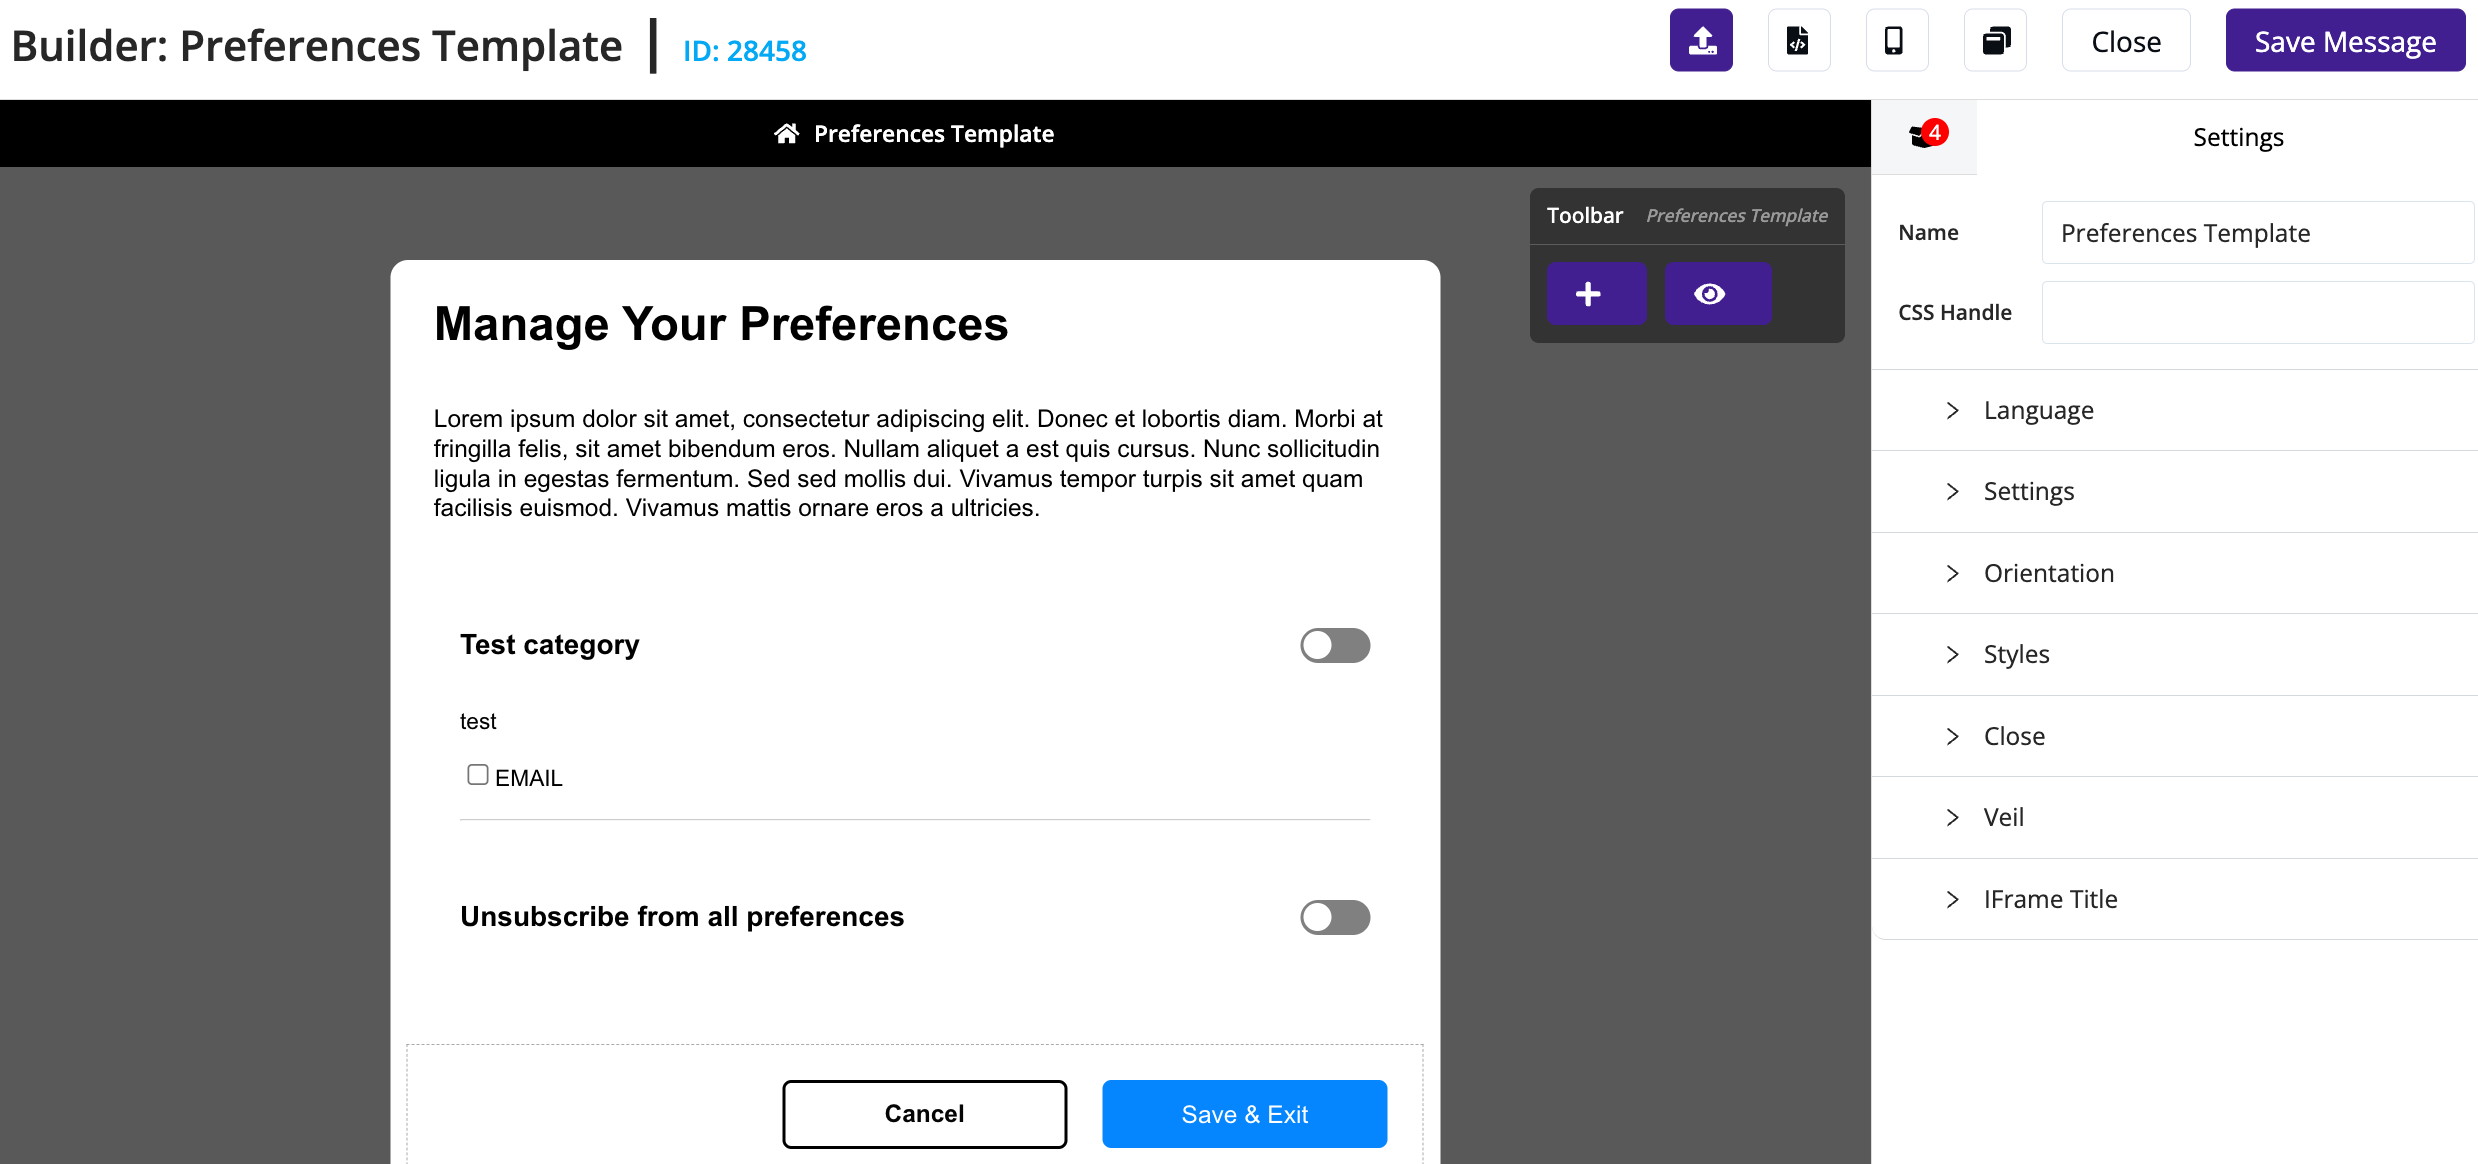Viewport: 2478px width, 1164px height.
Task: Click the Save Message button
Action: coord(2345,40)
